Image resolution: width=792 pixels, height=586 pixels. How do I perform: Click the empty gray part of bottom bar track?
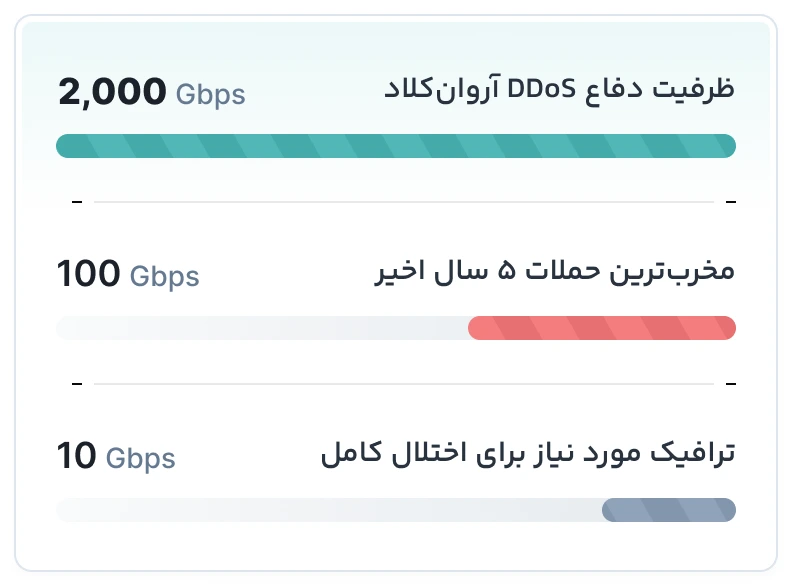click(328, 510)
